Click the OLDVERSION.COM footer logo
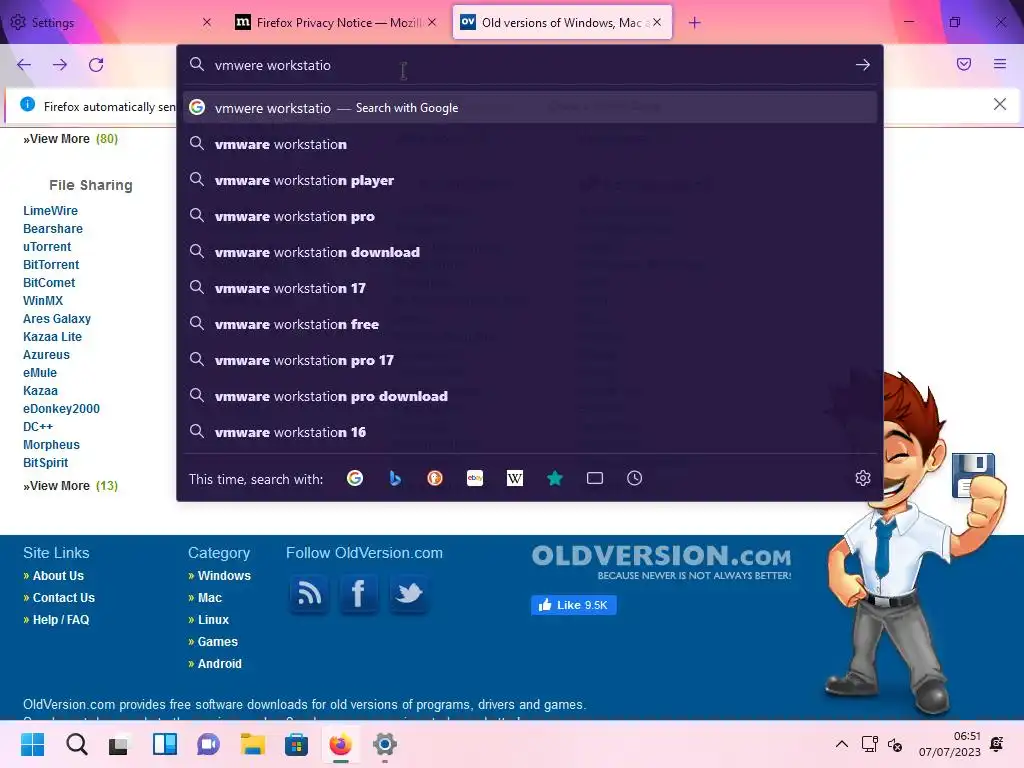 661,562
